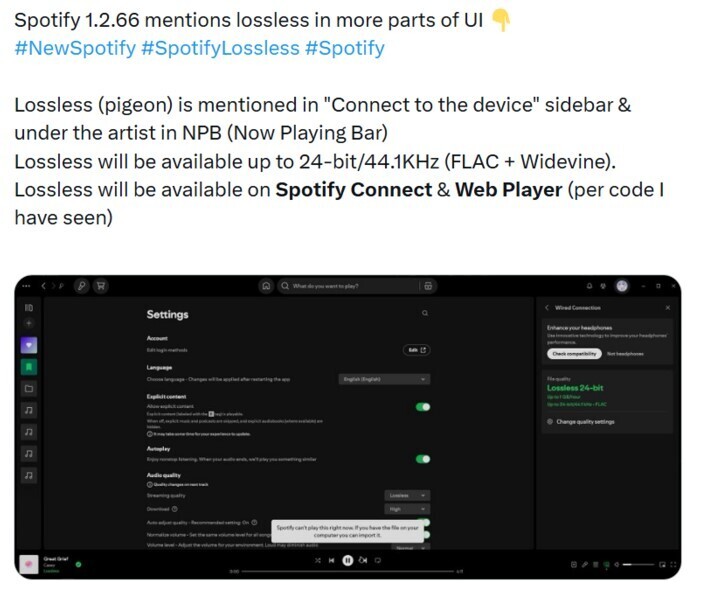
Task: Click the What do you want to play search field
Action: point(349,286)
